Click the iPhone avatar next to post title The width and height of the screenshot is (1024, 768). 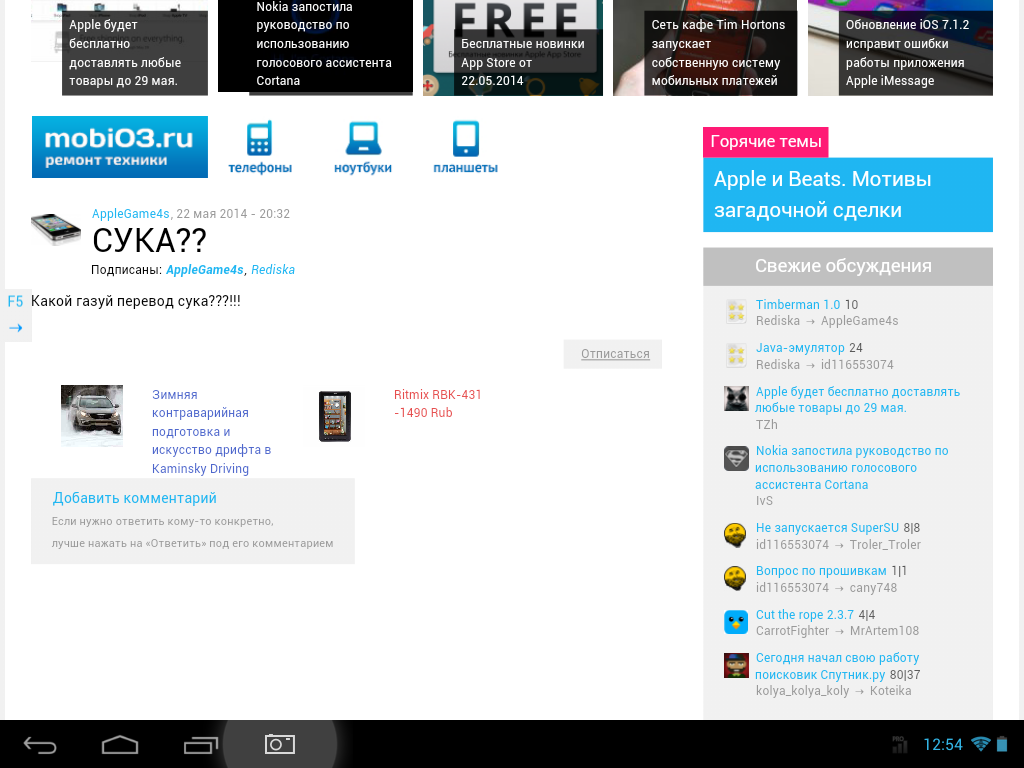[x=56, y=229]
